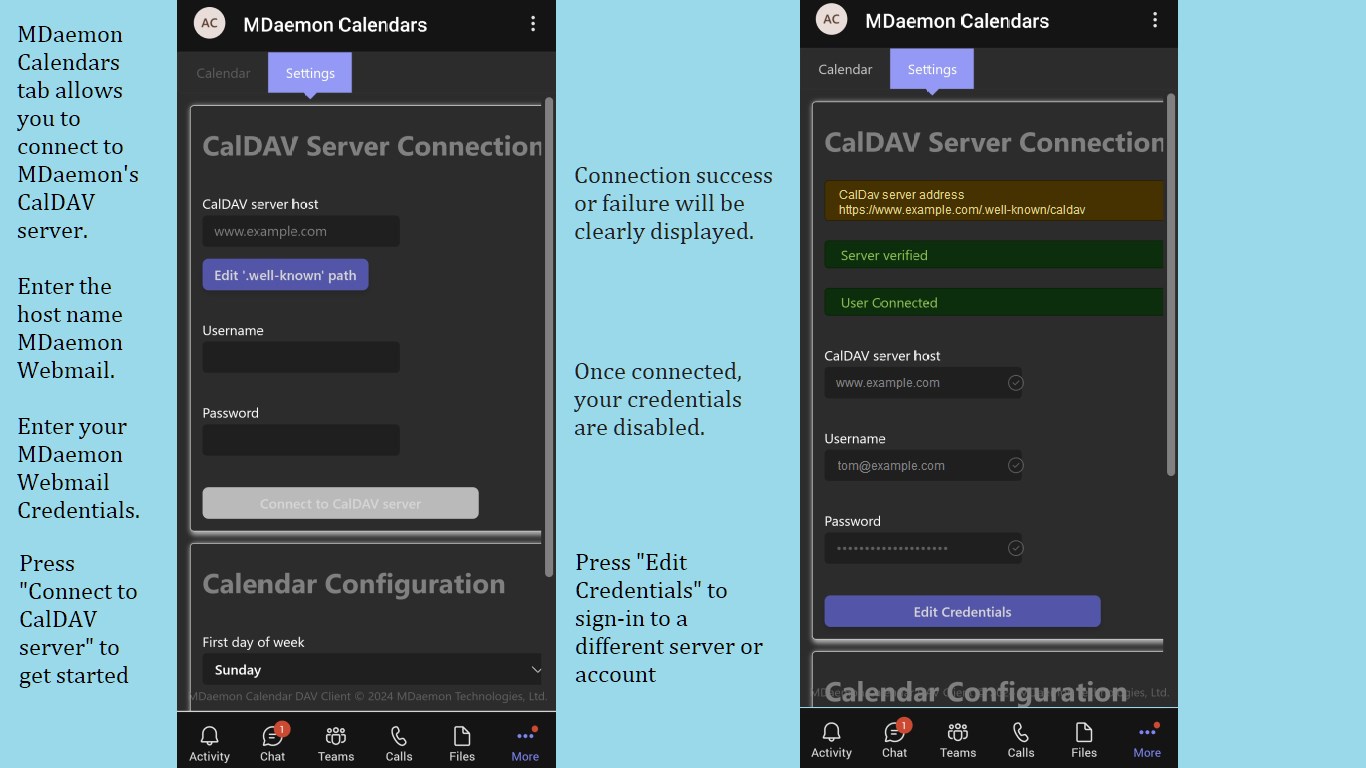
Task: Click the host field showing www.example.com in right phone
Action: [x=923, y=382]
